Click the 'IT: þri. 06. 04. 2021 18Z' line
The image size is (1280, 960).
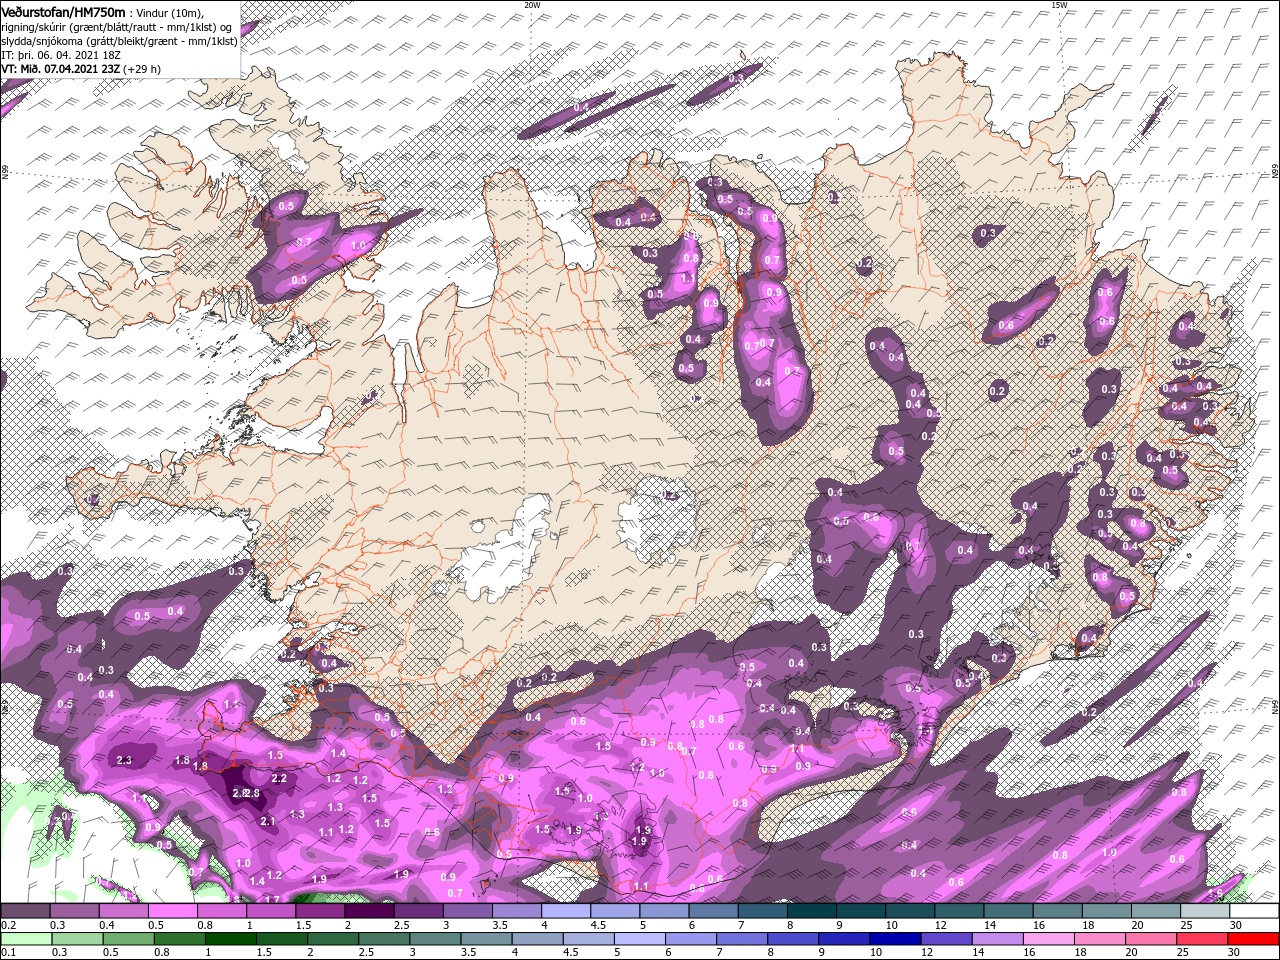(62, 55)
